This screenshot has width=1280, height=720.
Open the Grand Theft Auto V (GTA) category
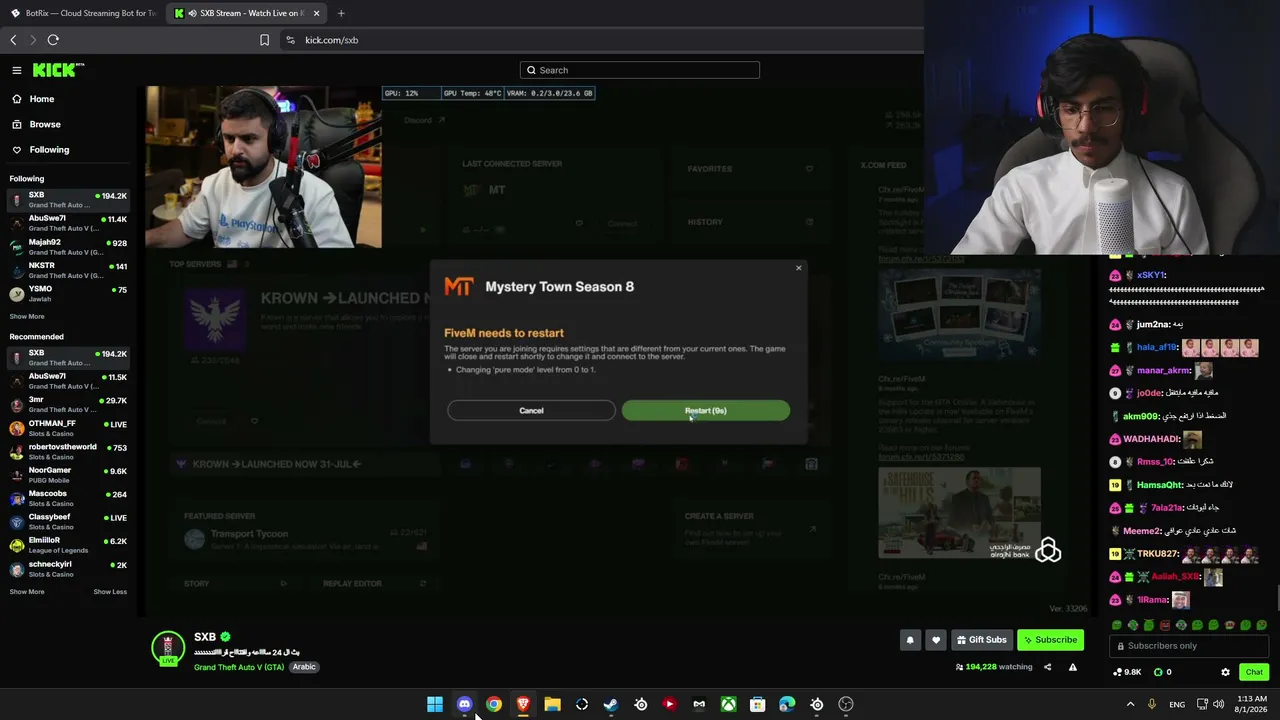pos(239,667)
